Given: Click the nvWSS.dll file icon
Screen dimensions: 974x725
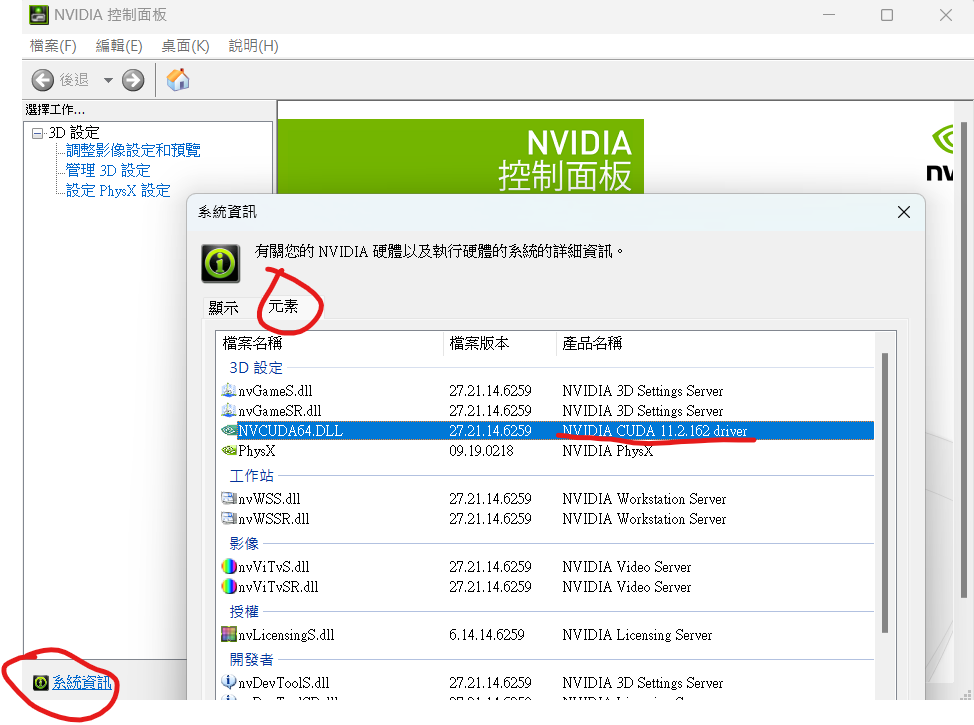Looking at the screenshot, I should coord(229,498).
